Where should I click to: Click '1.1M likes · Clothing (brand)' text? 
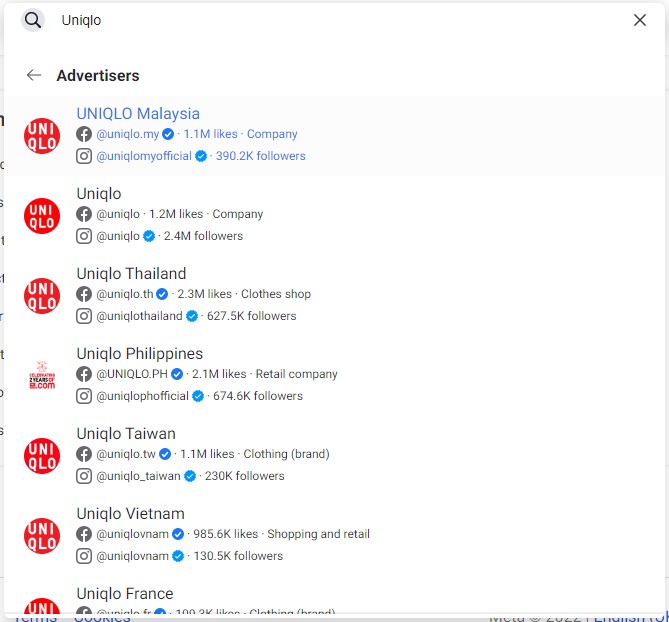tap(255, 454)
